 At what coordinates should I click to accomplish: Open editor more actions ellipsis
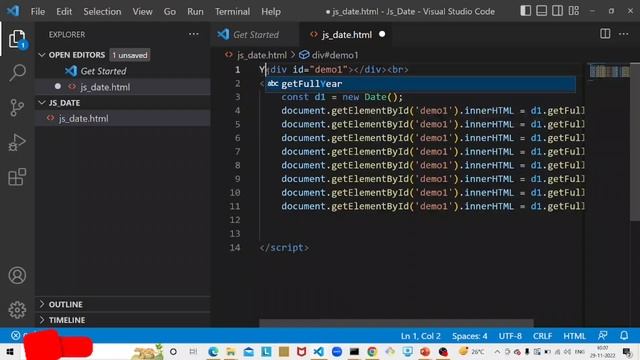pos(624,34)
